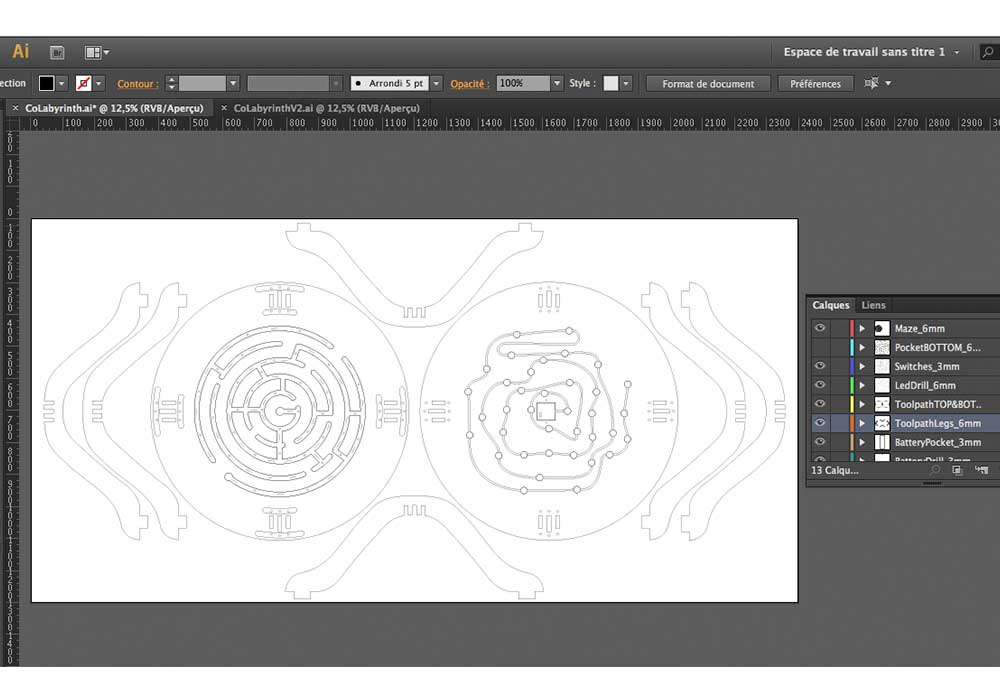Click the Style swatch box
The width and height of the screenshot is (1000, 700).
611,84
